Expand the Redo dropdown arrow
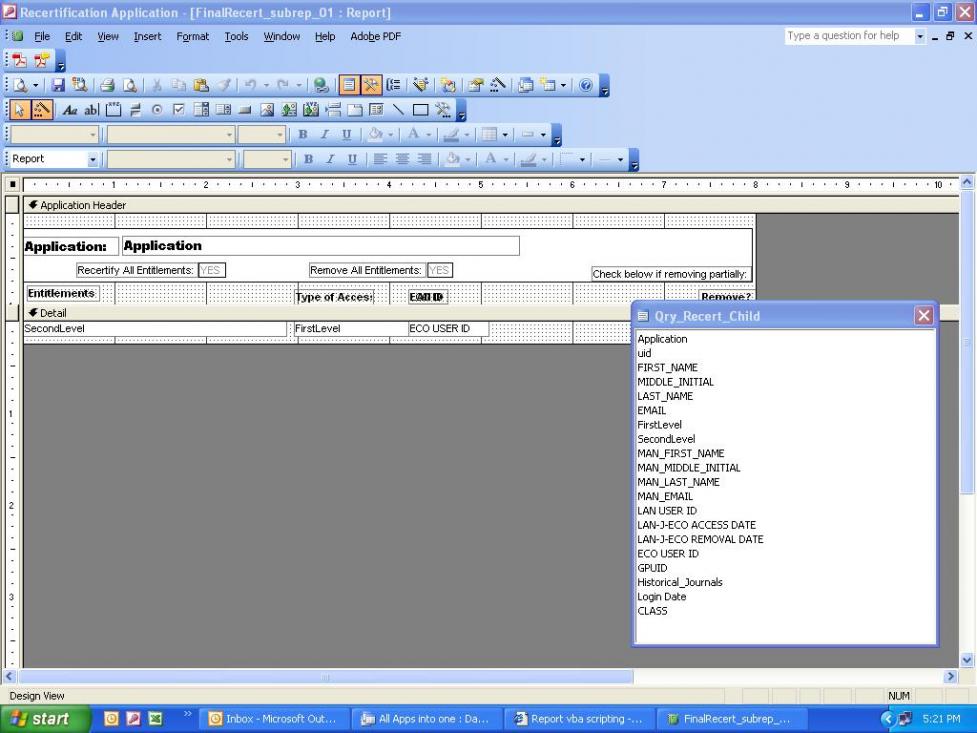 coord(298,85)
